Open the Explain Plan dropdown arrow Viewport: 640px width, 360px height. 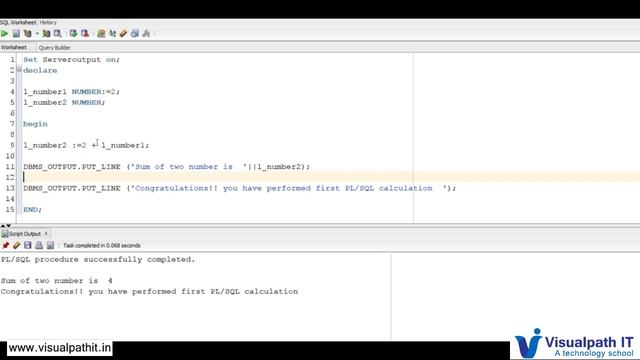click(x=37, y=33)
